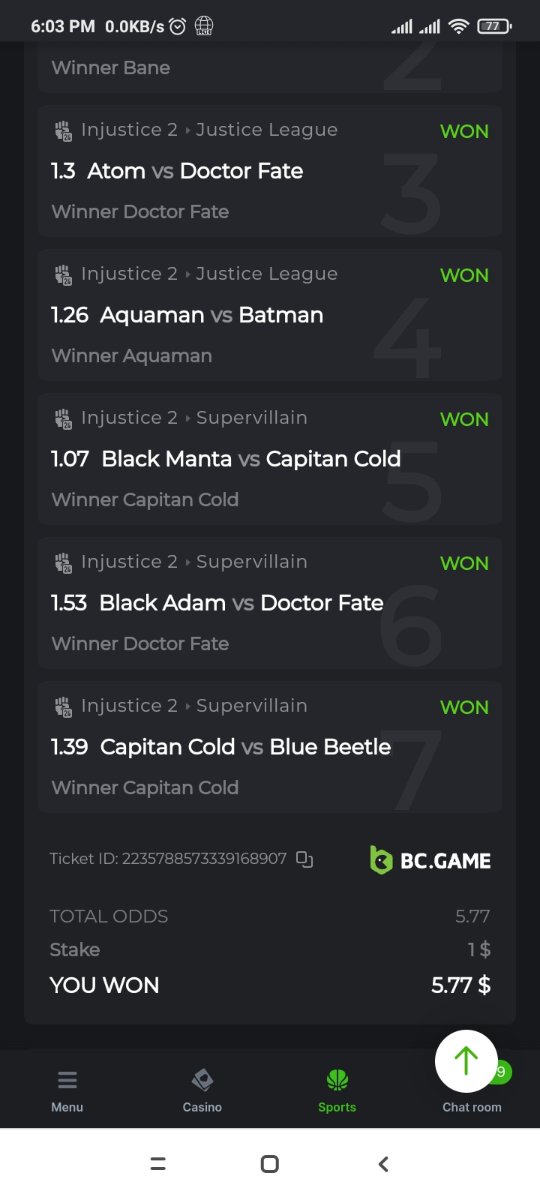Click esports icon on Aquaman vs Batman bet
The width and height of the screenshot is (540, 1200).
tap(63, 274)
